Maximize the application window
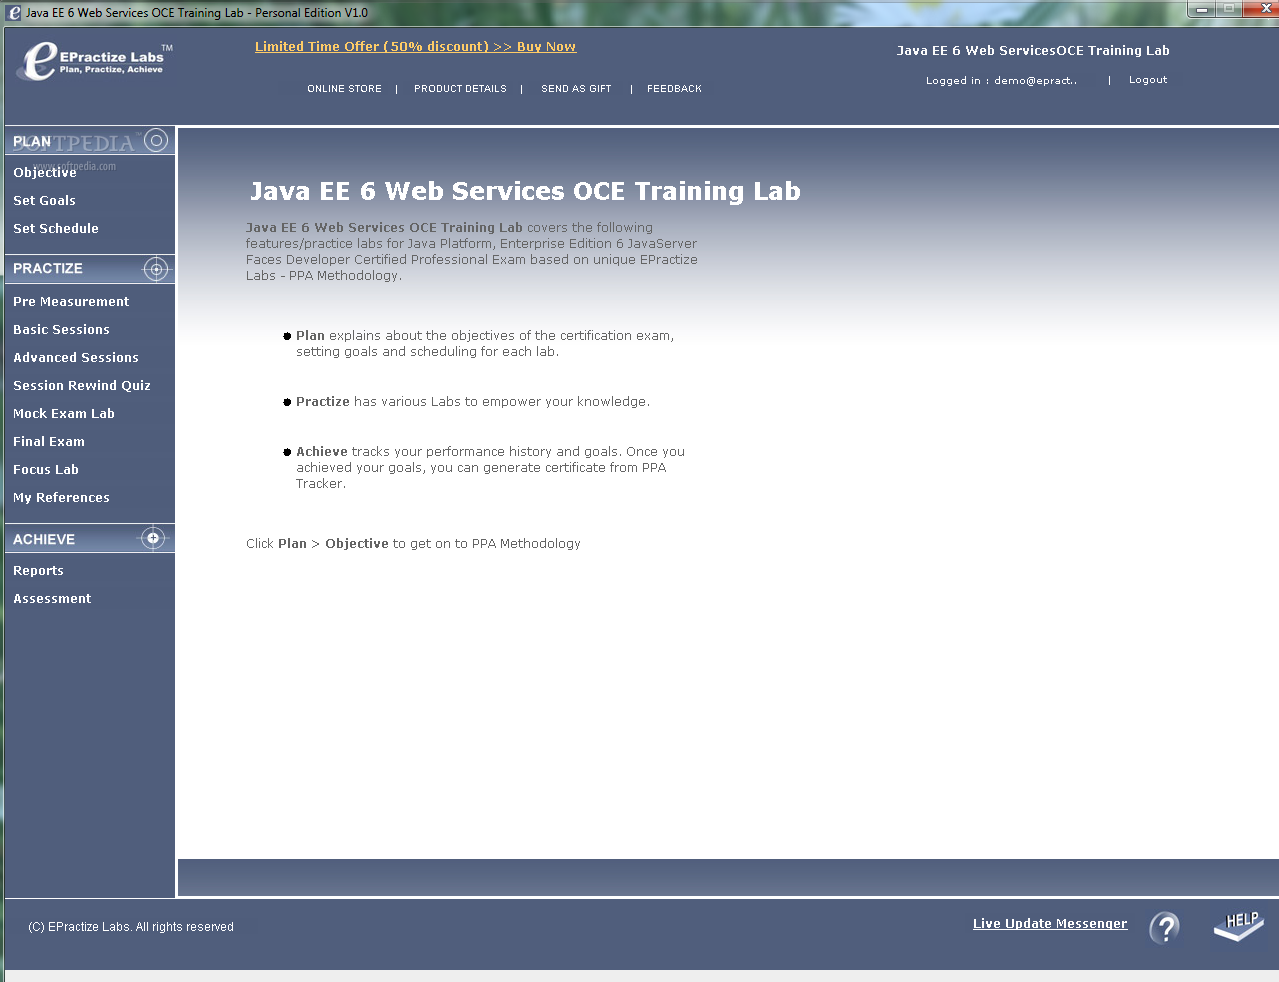This screenshot has height=982, width=1279. click(x=1229, y=9)
